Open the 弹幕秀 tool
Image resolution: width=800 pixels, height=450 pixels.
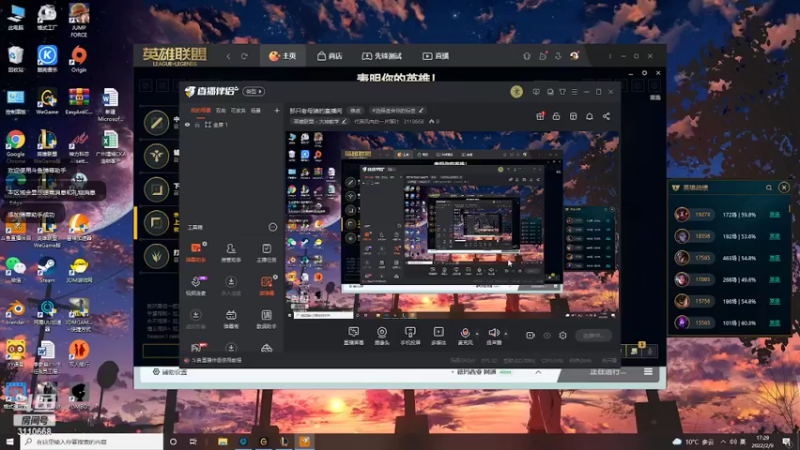(231, 319)
